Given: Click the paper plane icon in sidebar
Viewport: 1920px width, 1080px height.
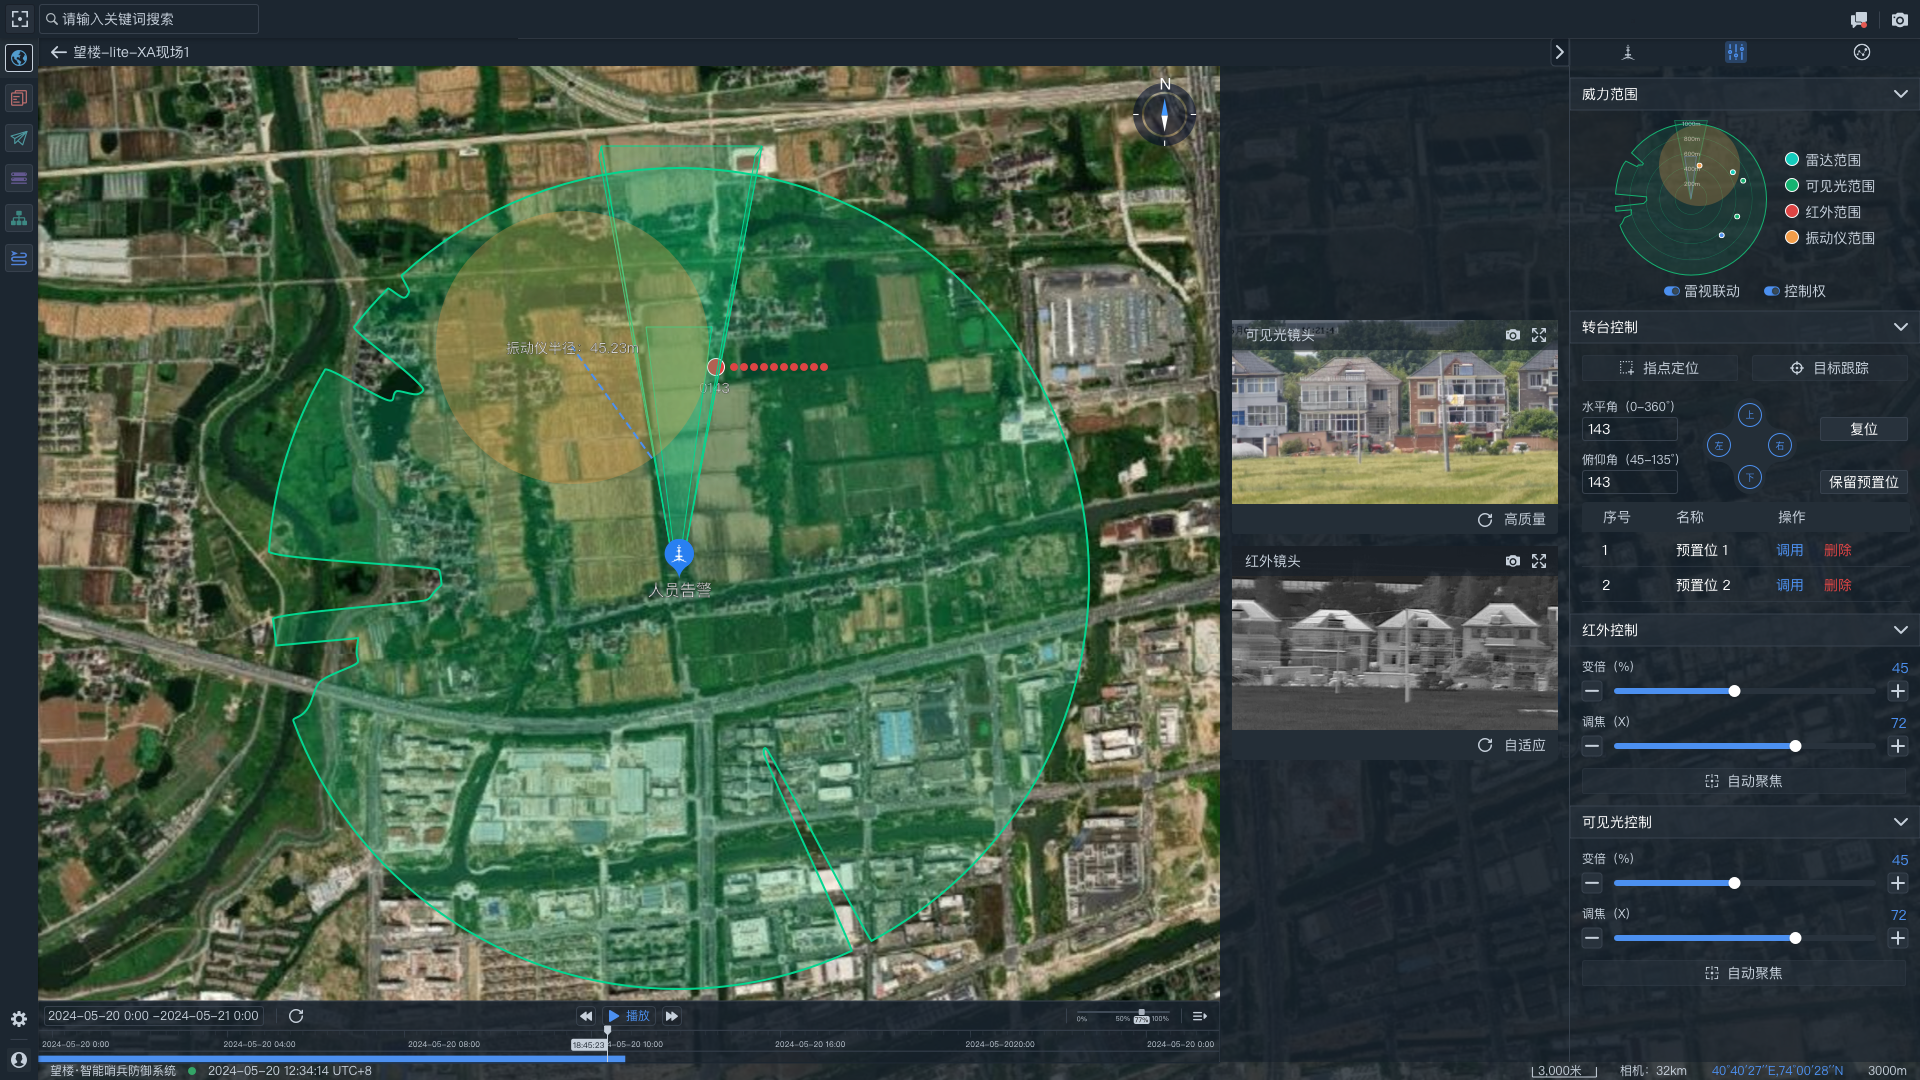Looking at the screenshot, I should (19, 138).
